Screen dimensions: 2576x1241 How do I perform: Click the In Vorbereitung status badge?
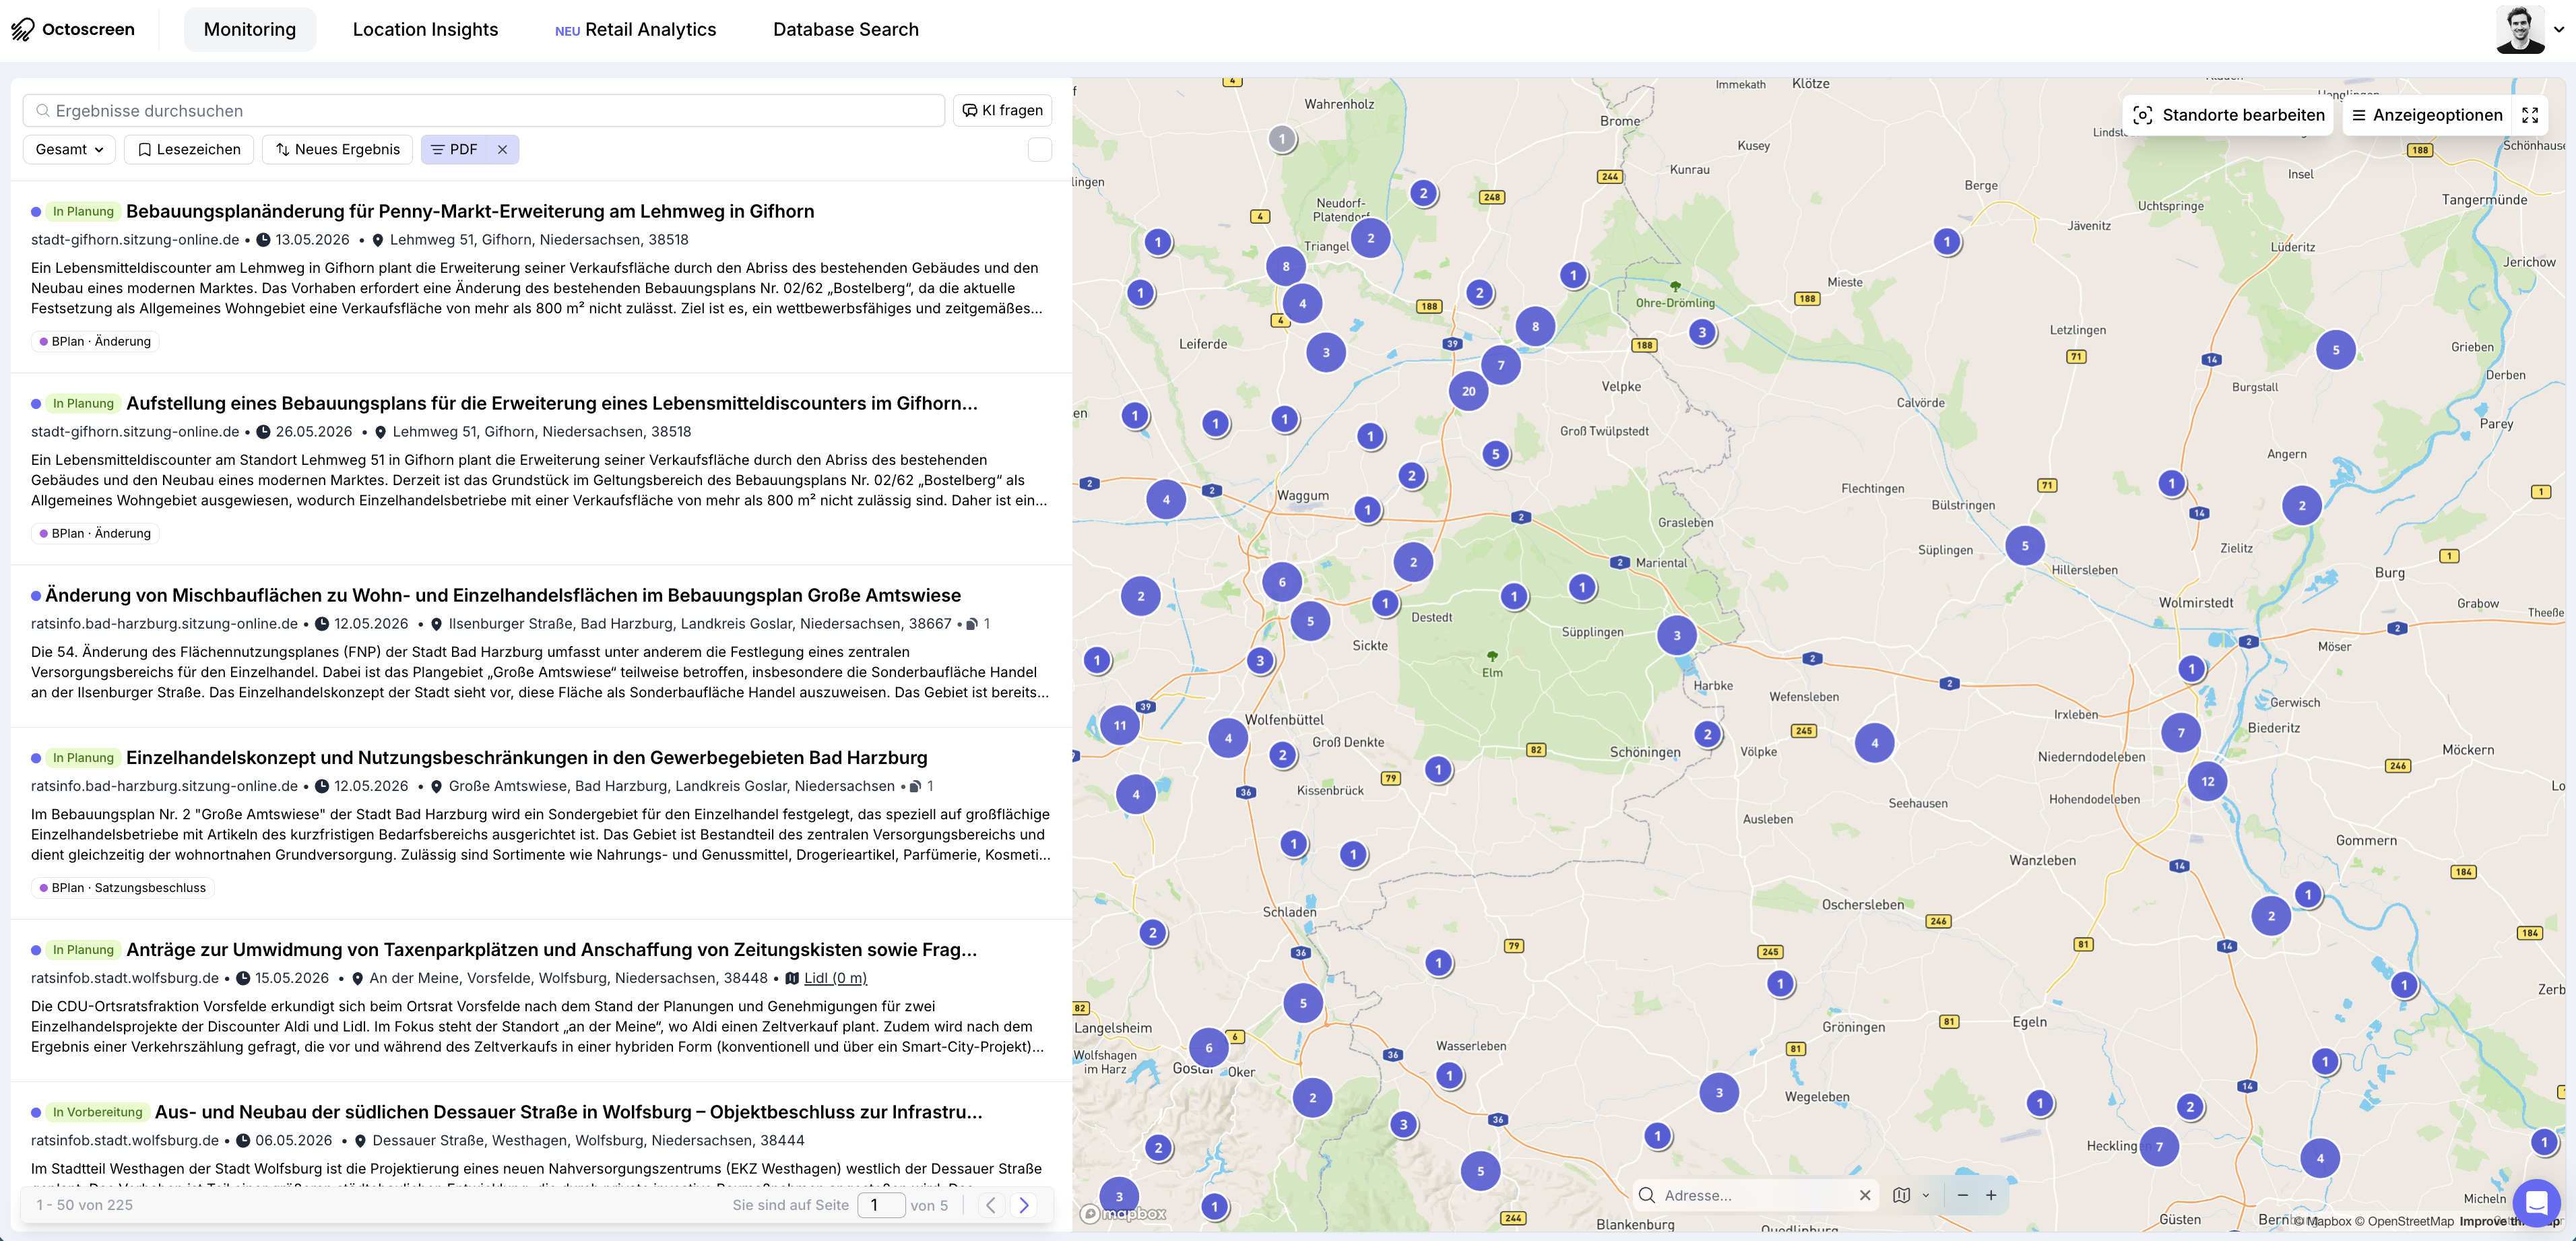click(x=98, y=1112)
